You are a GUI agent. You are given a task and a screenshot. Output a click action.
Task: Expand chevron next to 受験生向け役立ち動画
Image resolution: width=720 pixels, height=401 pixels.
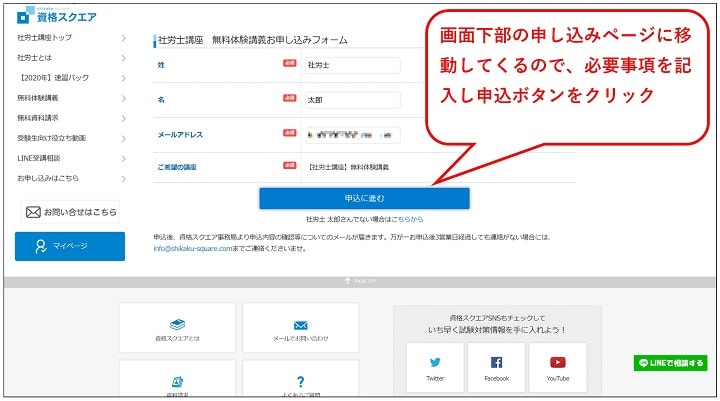click(x=124, y=138)
